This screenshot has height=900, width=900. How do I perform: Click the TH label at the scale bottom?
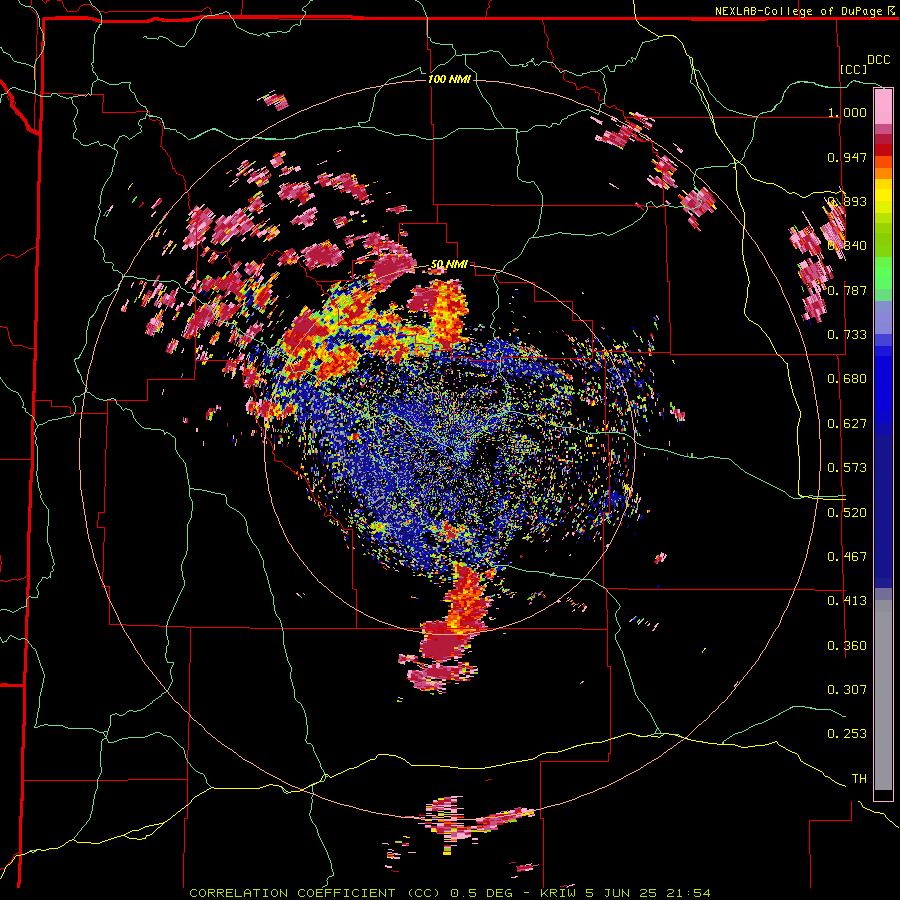tap(859, 779)
